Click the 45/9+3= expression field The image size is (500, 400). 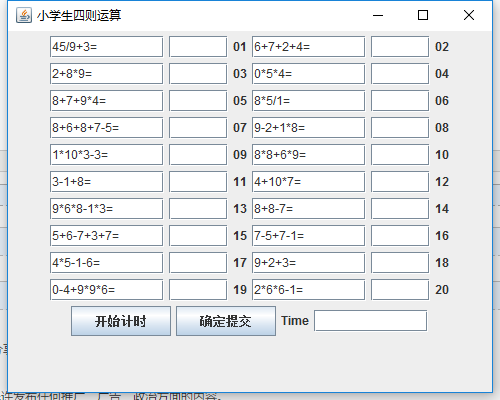click(x=107, y=47)
